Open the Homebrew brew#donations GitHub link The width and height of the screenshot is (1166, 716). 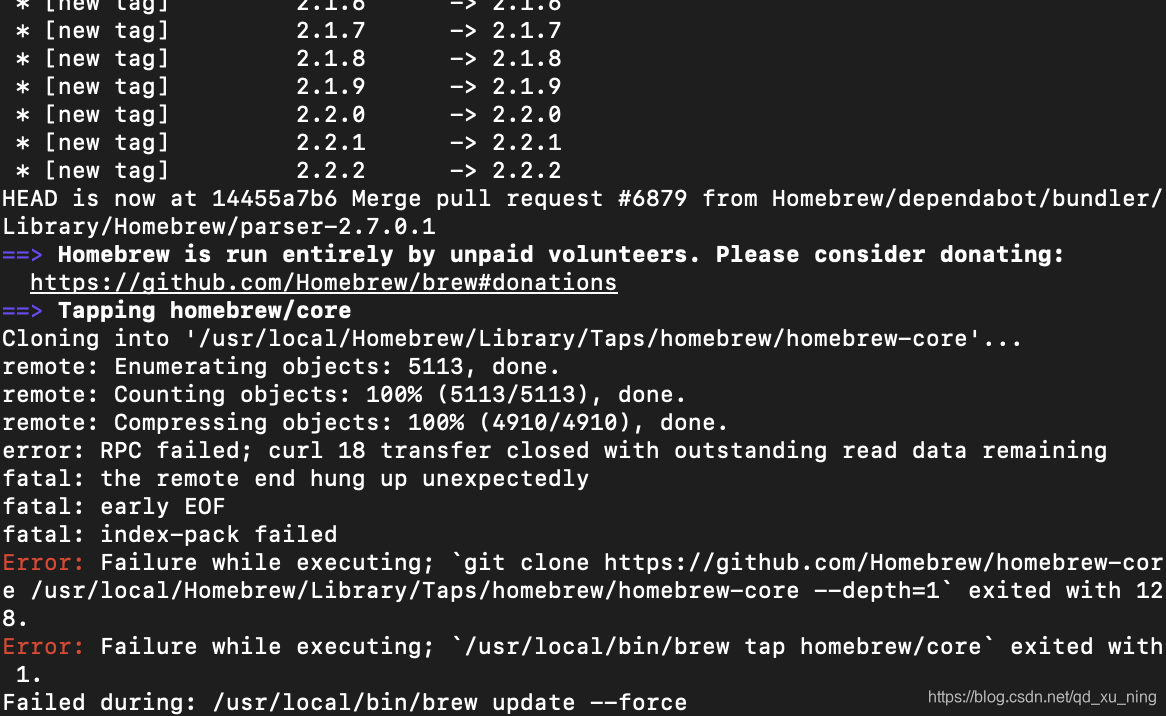[323, 283]
